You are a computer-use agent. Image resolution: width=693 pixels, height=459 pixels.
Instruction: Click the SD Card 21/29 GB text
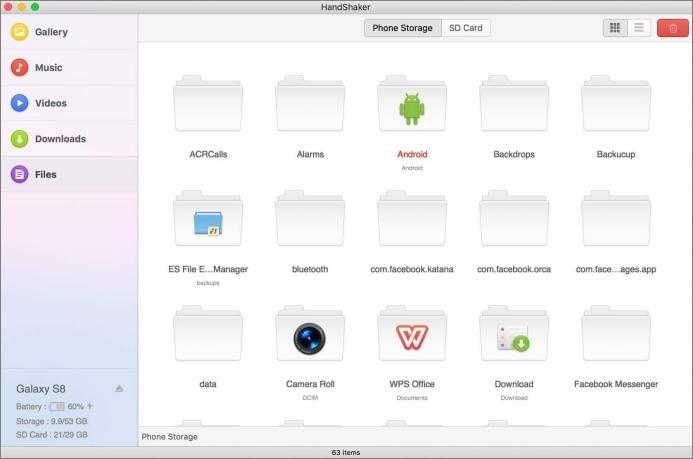tap(52, 435)
